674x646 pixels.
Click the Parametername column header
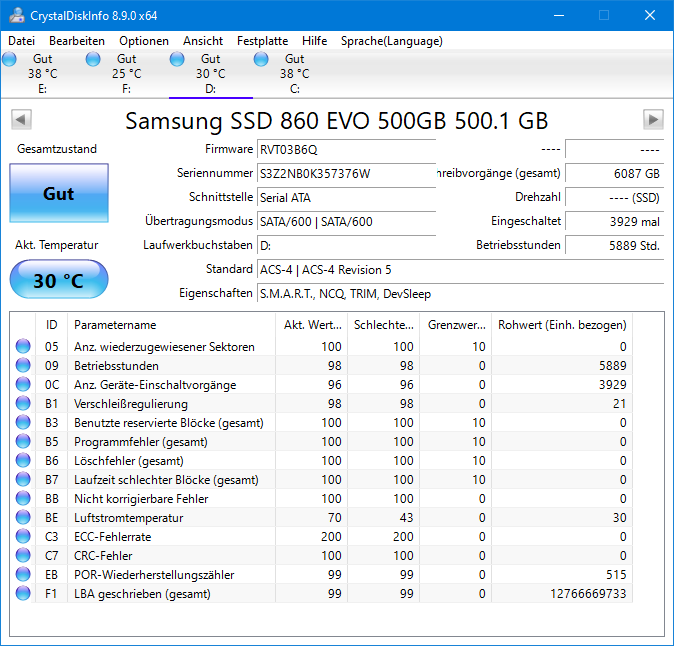(x=172, y=325)
